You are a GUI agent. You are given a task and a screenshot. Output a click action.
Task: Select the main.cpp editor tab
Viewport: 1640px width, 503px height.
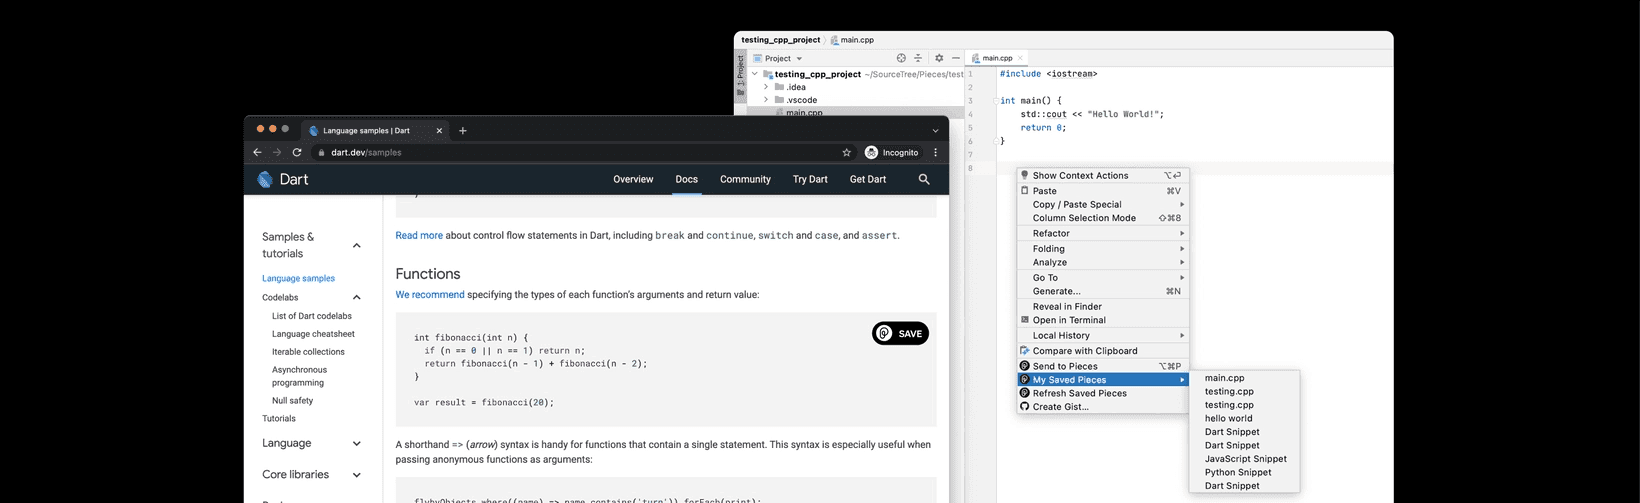coord(997,59)
